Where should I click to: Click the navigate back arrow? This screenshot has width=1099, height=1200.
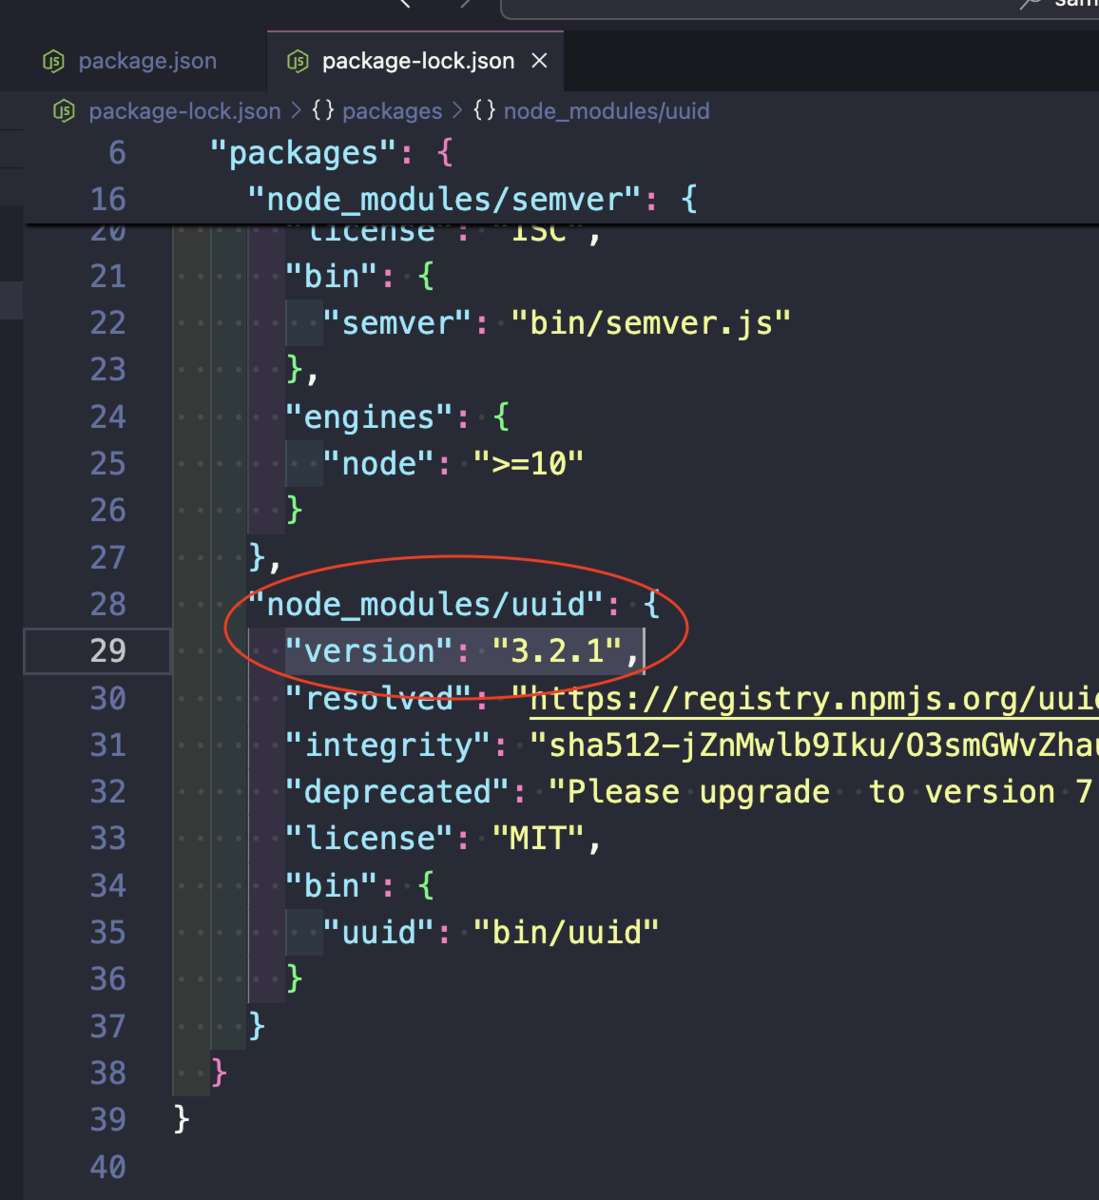pos(404,5)
